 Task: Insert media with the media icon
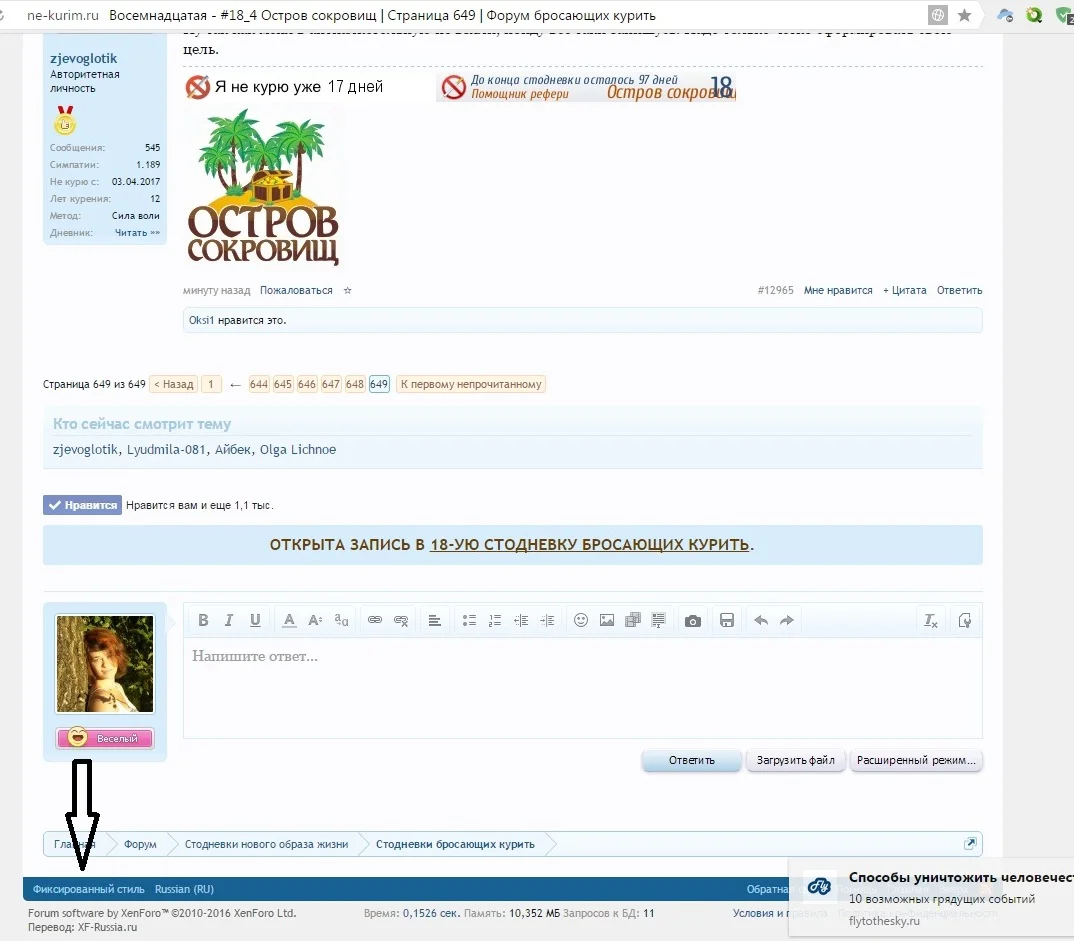(x=633, y=620)
